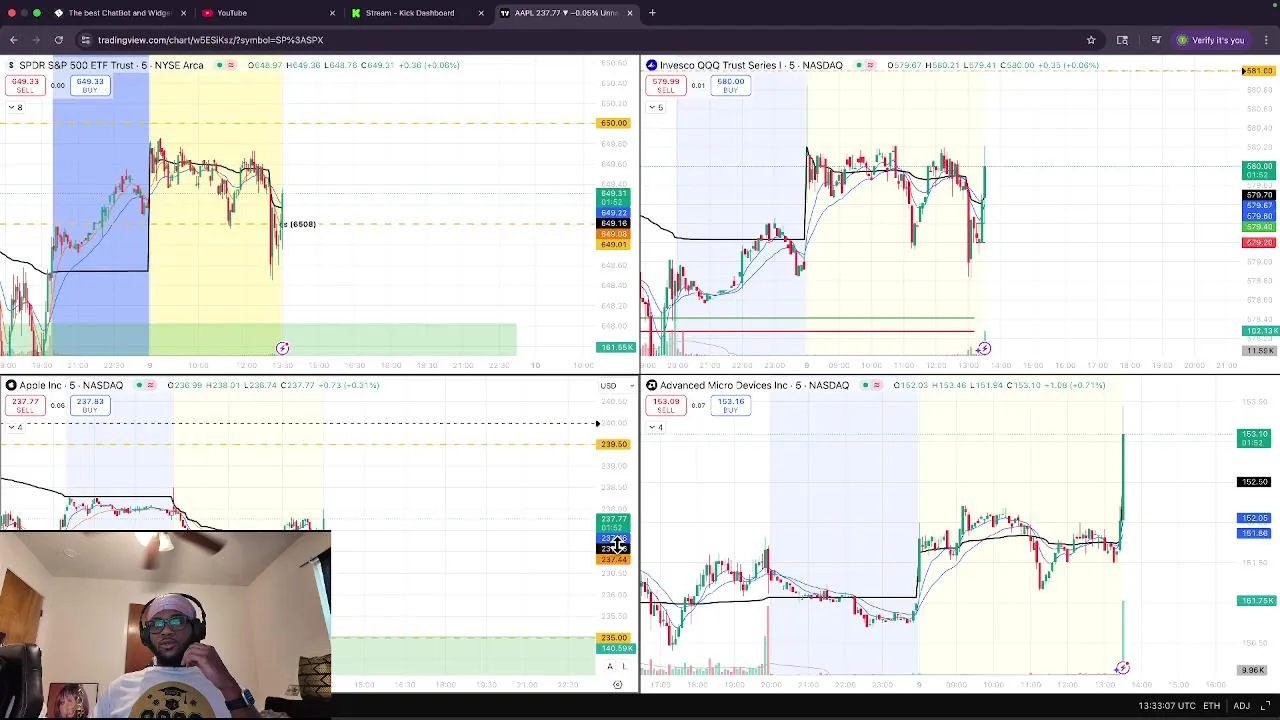This screenshot has height=720, width=1280.
Task: Click 650.00 price label on SPY axis
Action: tap(614, 123)
